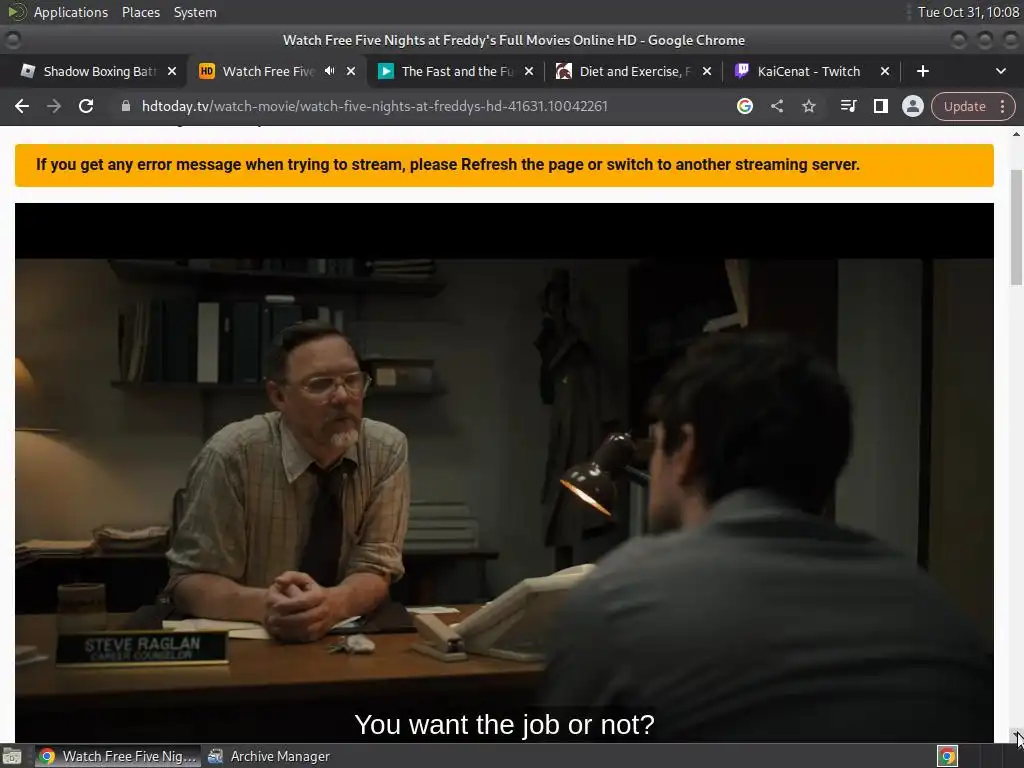Open the Places menu

click(140, 12)
